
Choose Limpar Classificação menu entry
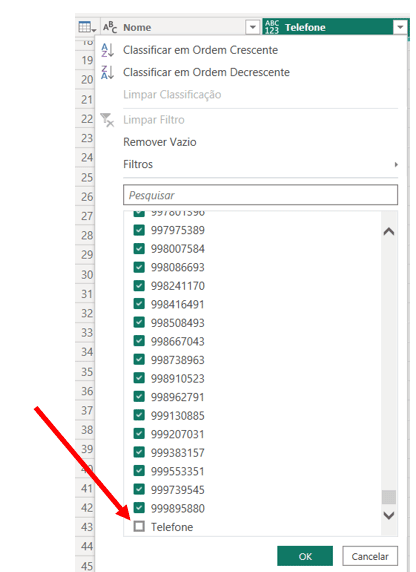(x=172, y=94)
